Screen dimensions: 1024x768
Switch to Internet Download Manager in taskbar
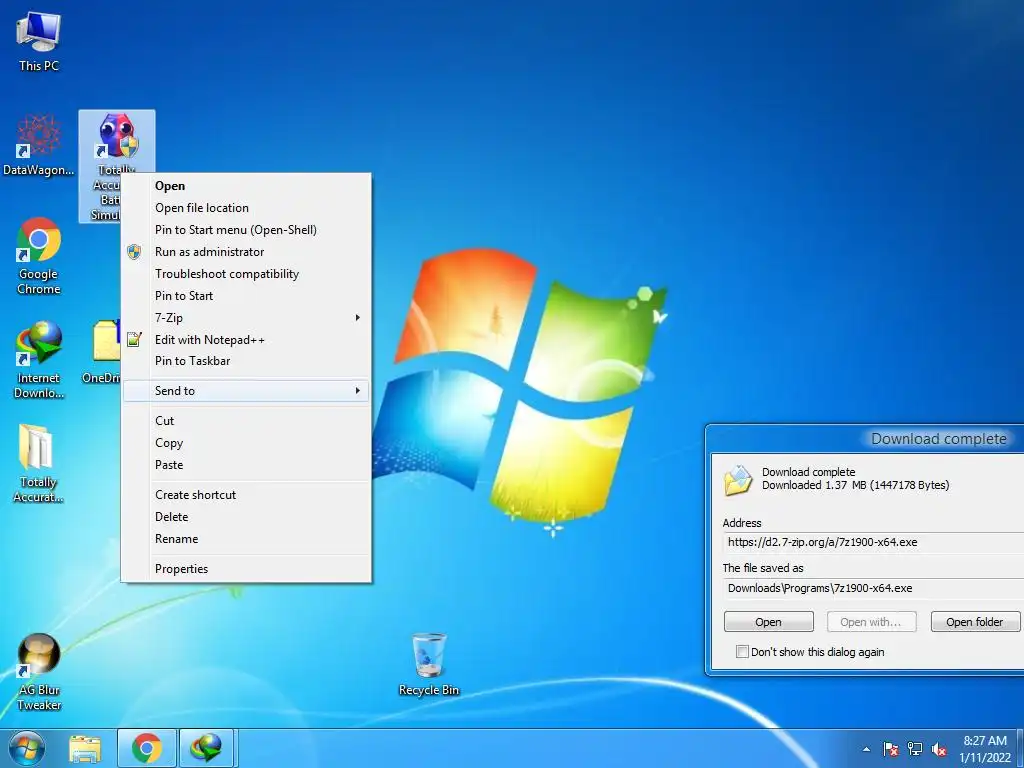click(206, 748)
